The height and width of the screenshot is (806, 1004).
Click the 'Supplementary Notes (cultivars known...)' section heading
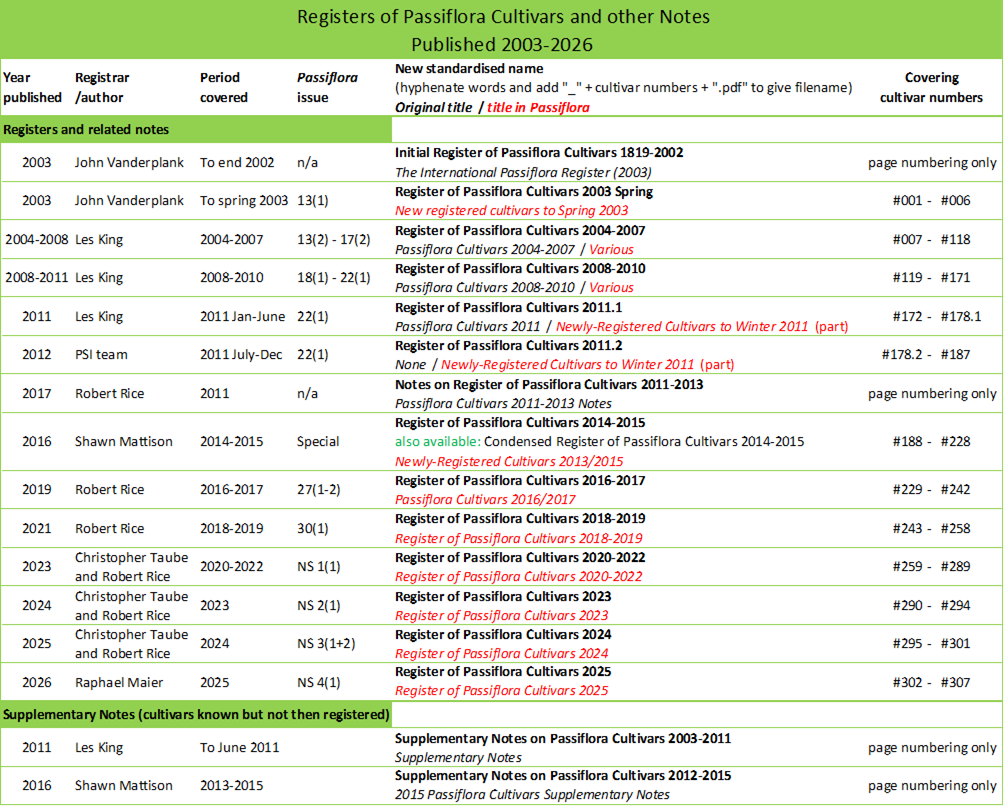pyautogui.click(x=196, y=714)
